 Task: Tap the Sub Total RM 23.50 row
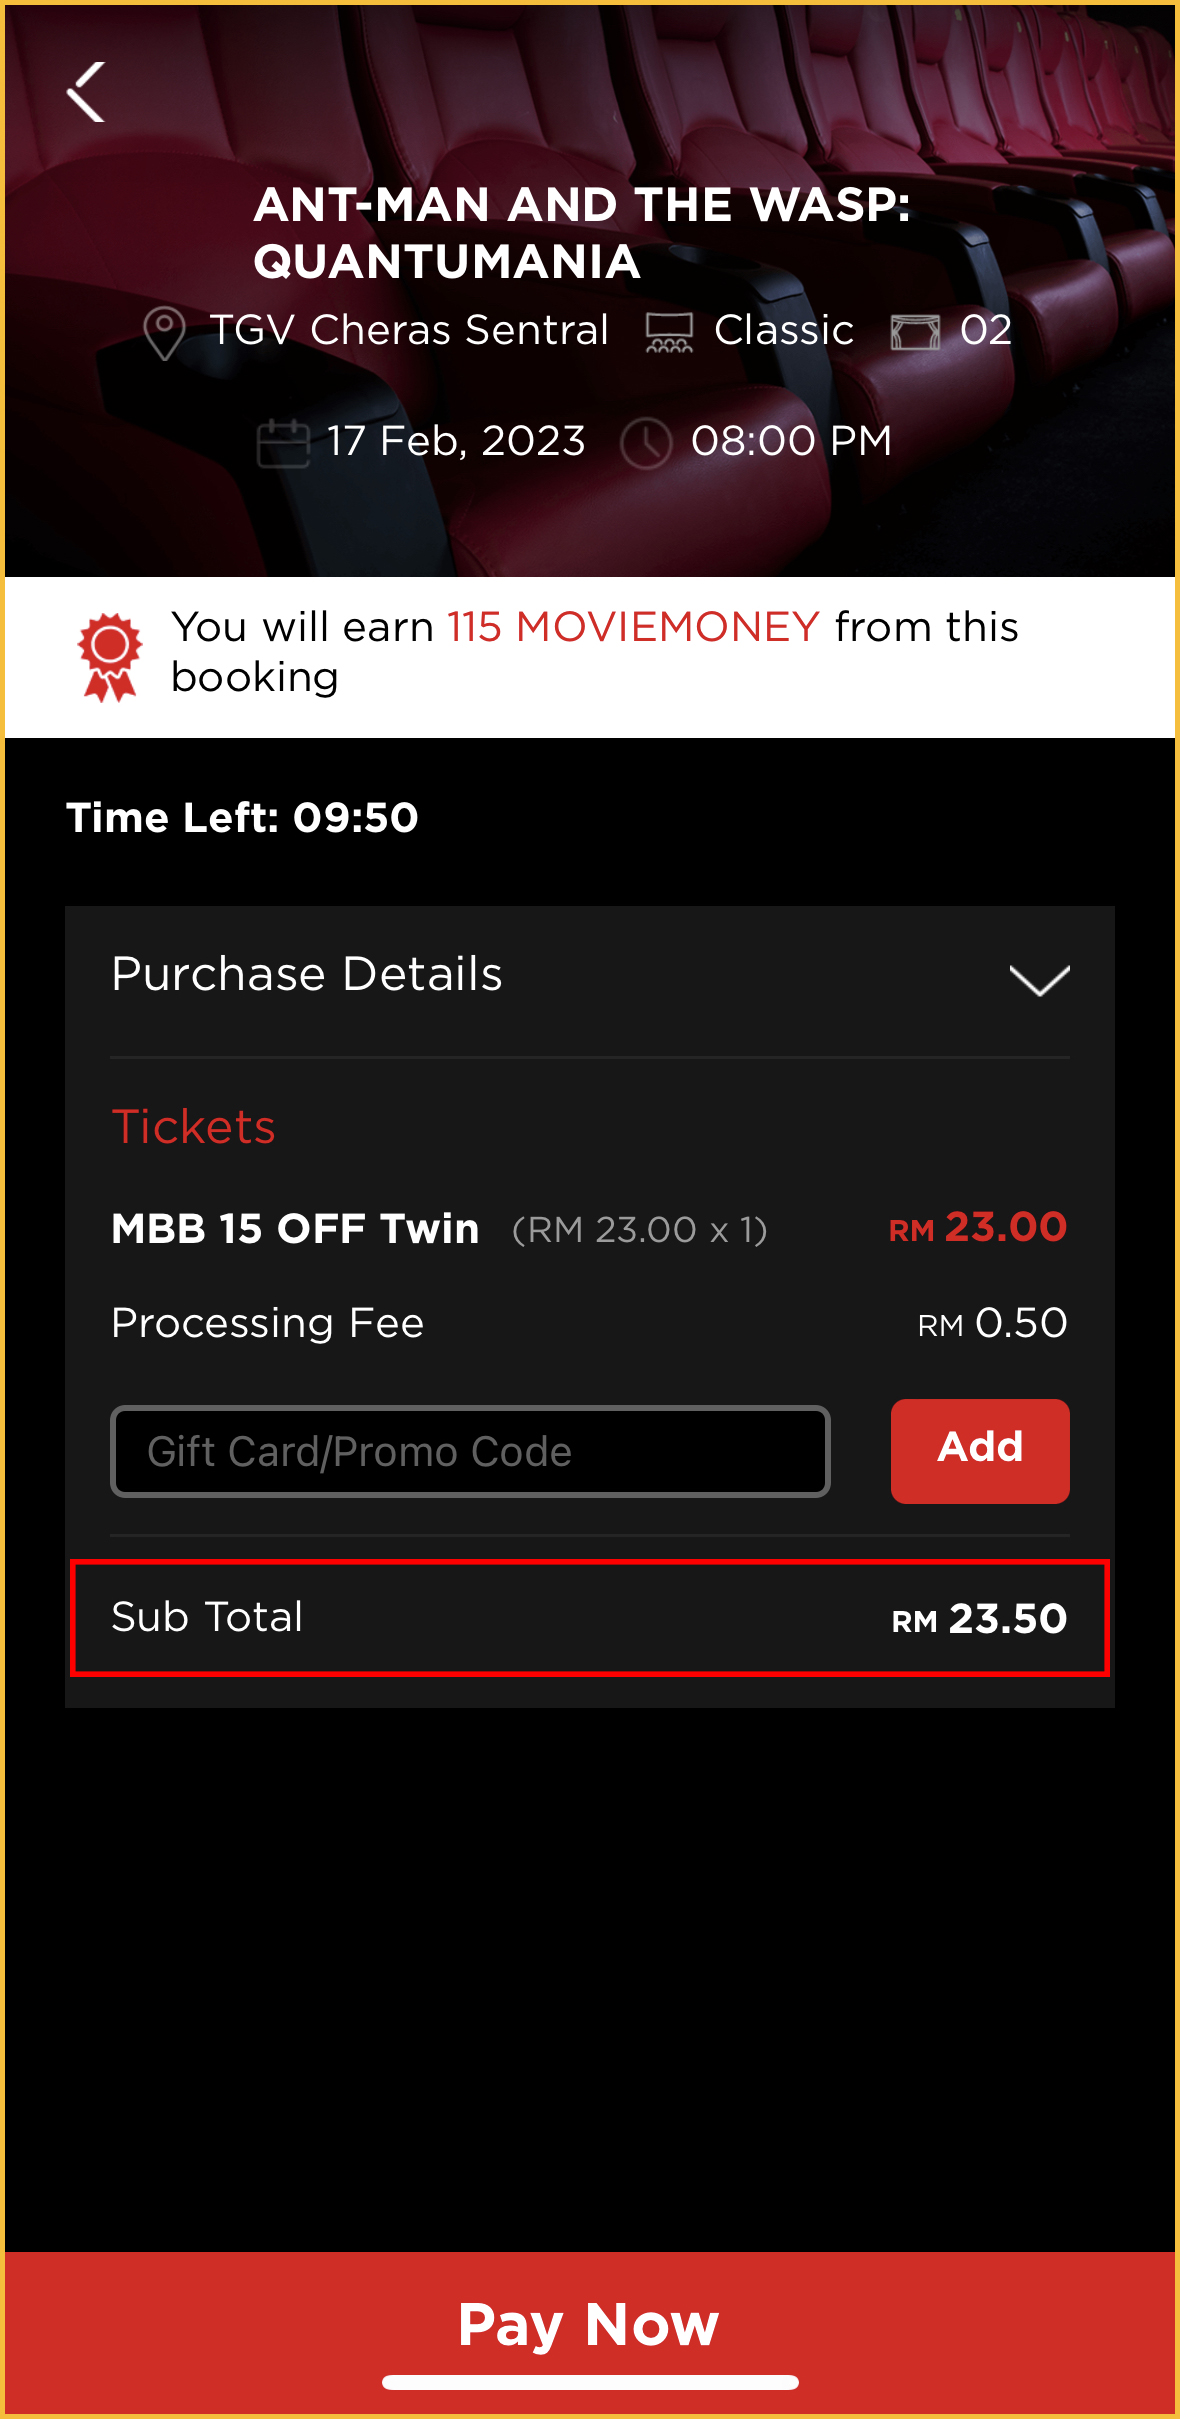589,1617
